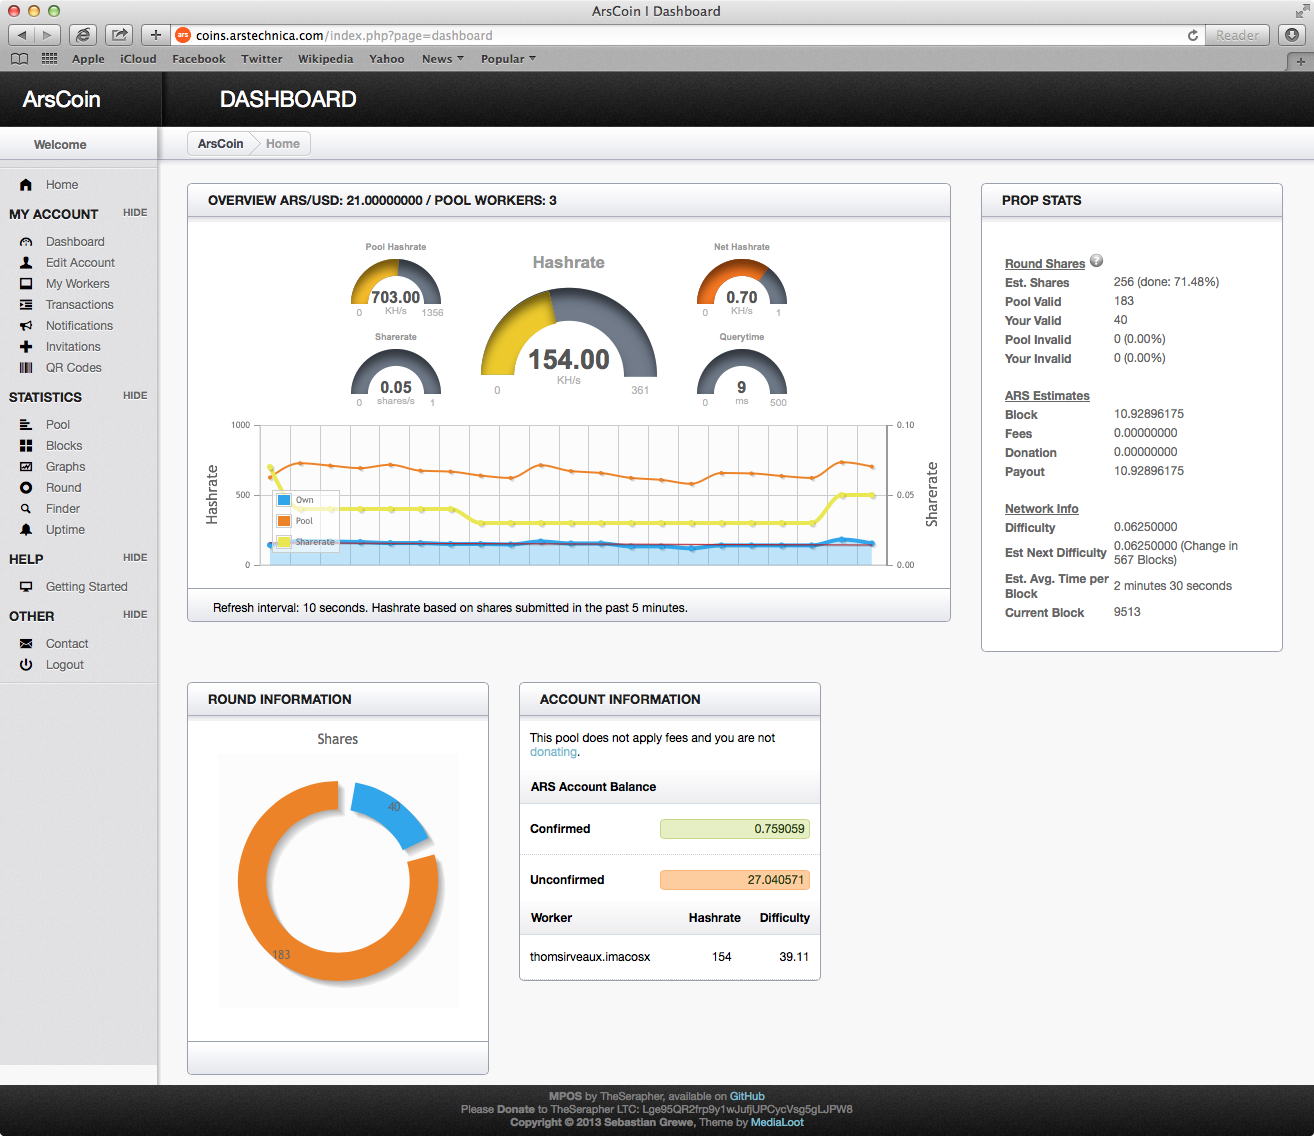Screen dimensions: 1314x1136
Task: Click the iCloud tabs button in toolbar
Action: click(x=83, y=35)
